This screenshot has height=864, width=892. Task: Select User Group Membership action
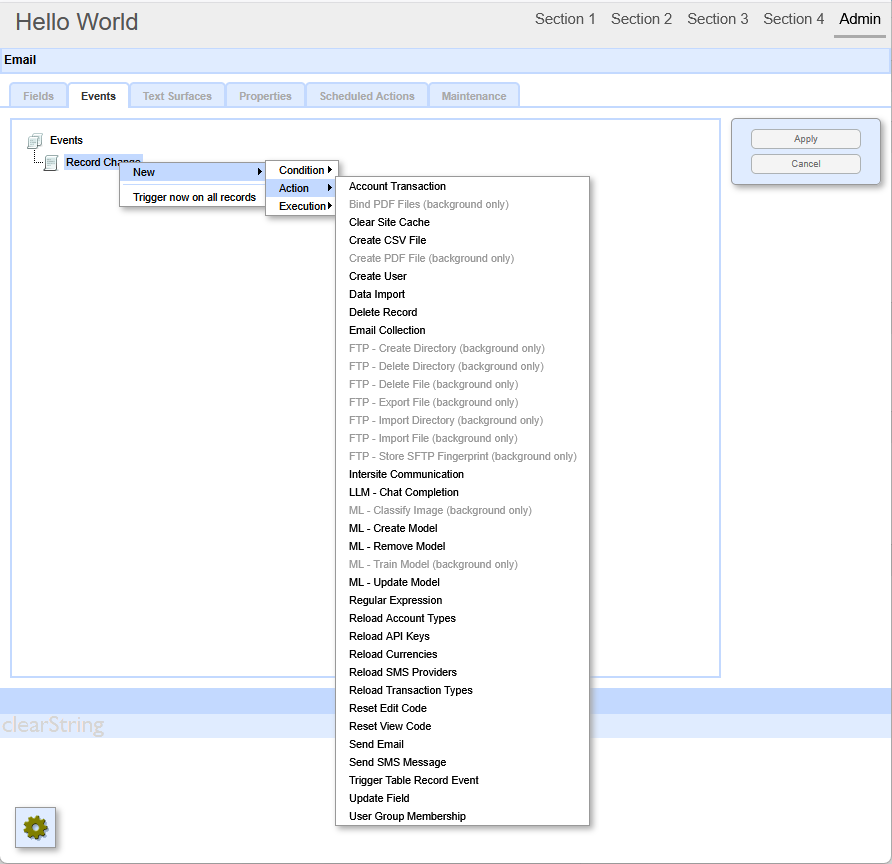(x=407, y=816)
